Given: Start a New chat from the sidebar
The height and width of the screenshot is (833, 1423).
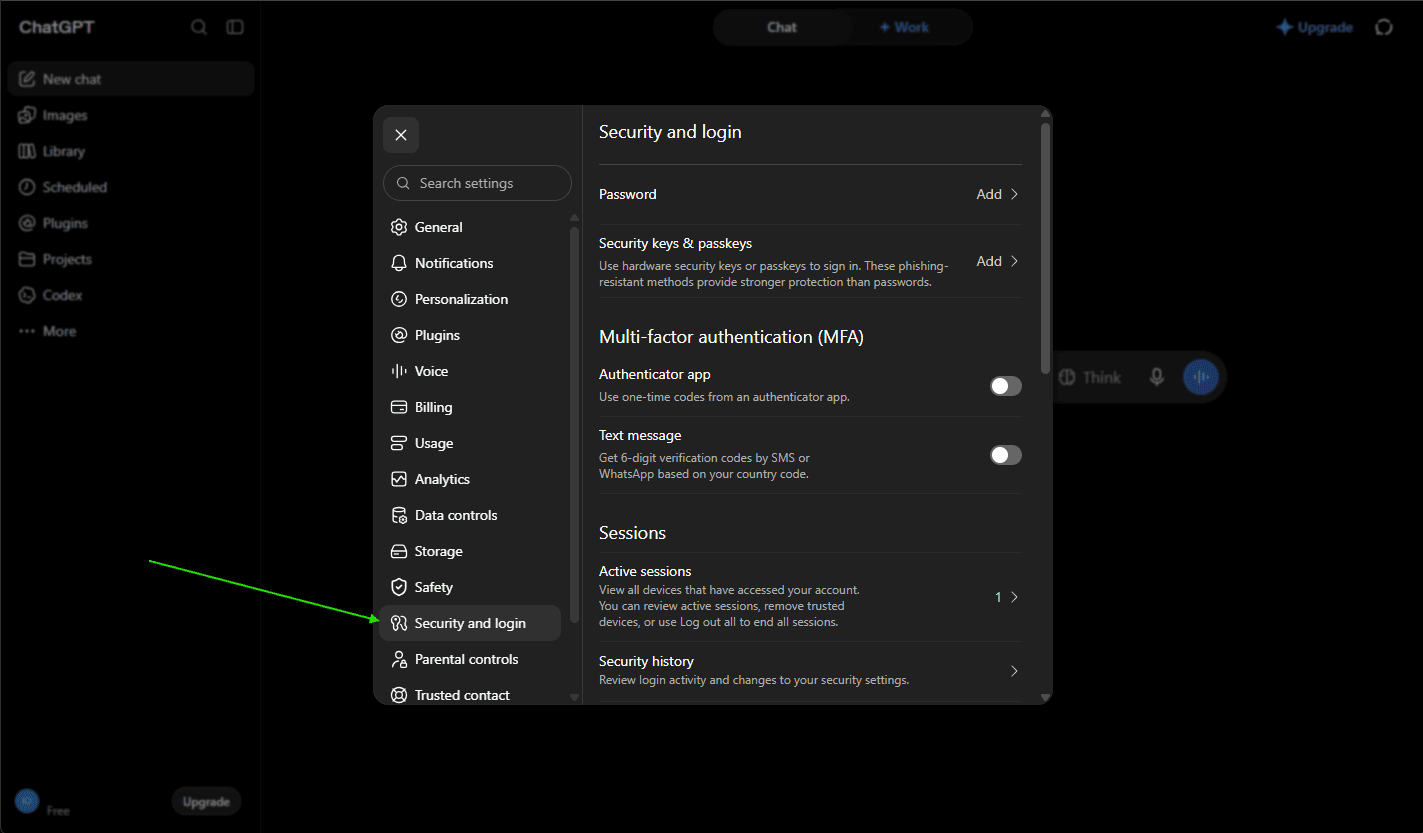Looking at the screenshot, I should (x=131, y=79).
